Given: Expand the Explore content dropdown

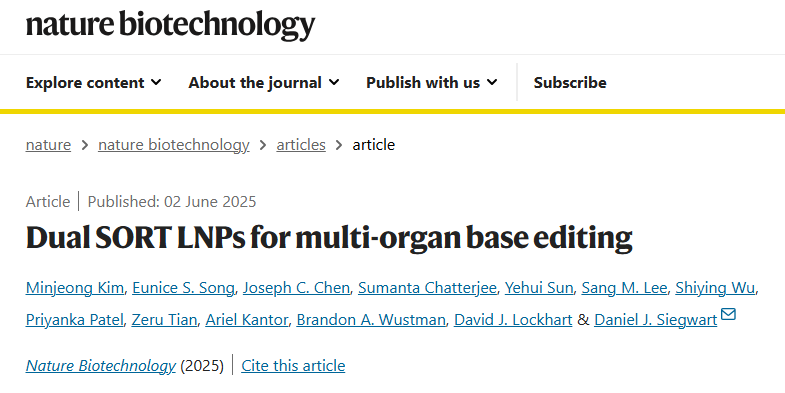Looking at the screenshot, I should pos(94,83).
